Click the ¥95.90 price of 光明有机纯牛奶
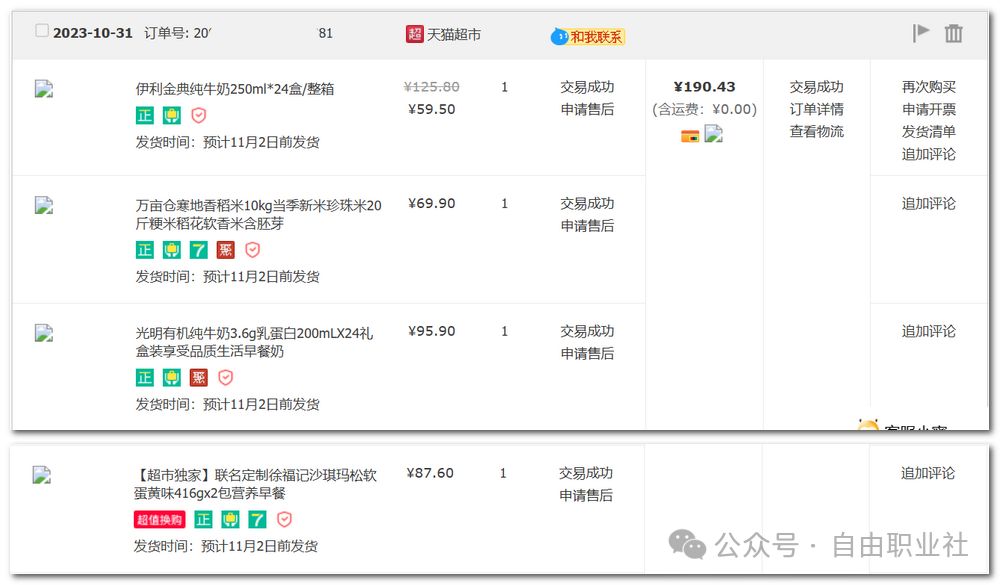Screen dimensions: 1000x585 click(x=432, y=331)
